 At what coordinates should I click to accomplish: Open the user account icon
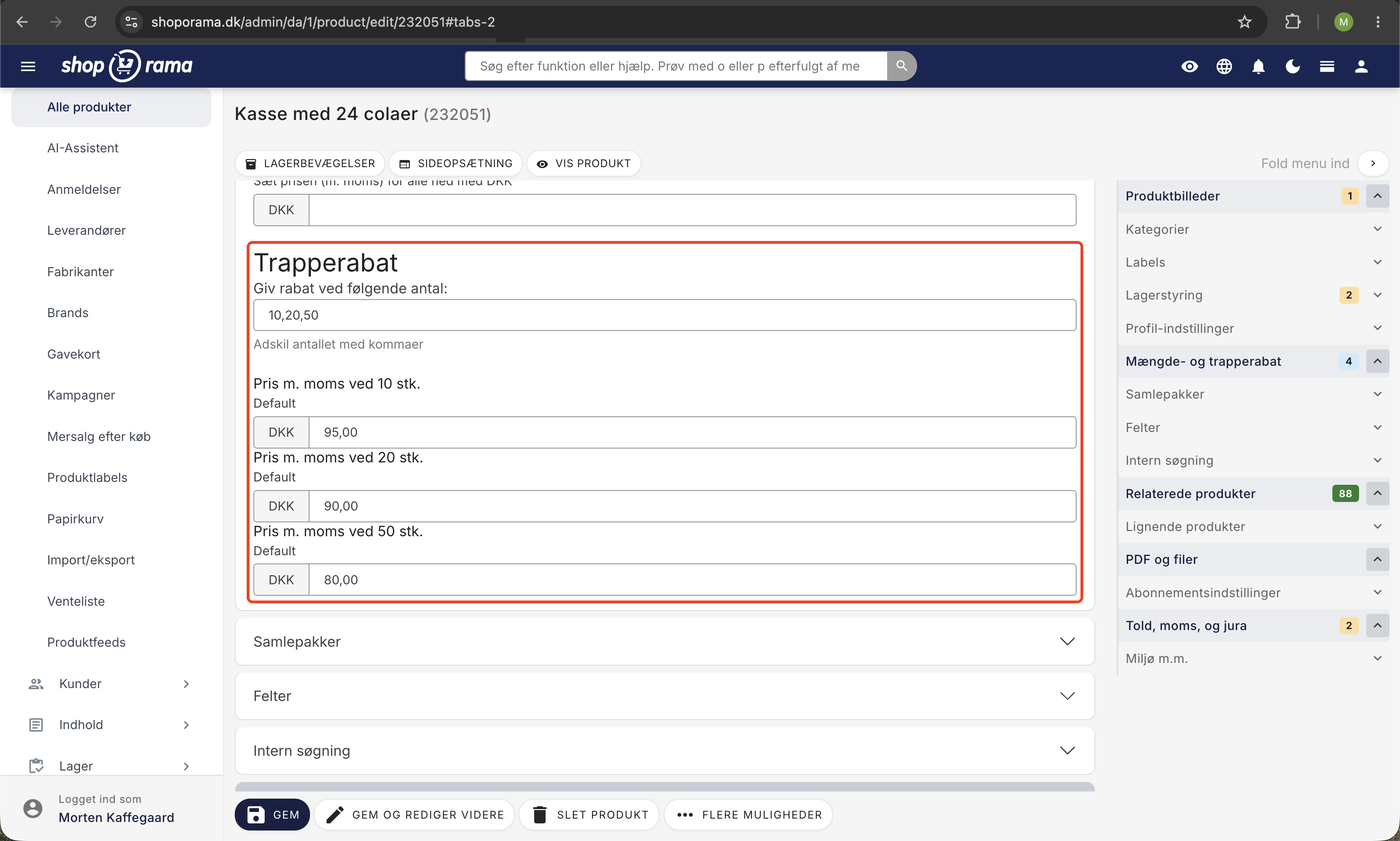click(1361, 66)
